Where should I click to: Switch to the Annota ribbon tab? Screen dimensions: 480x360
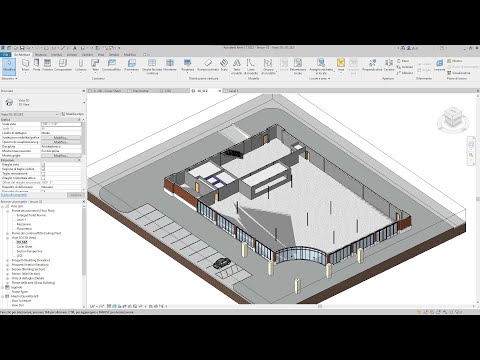pos(72,54)
